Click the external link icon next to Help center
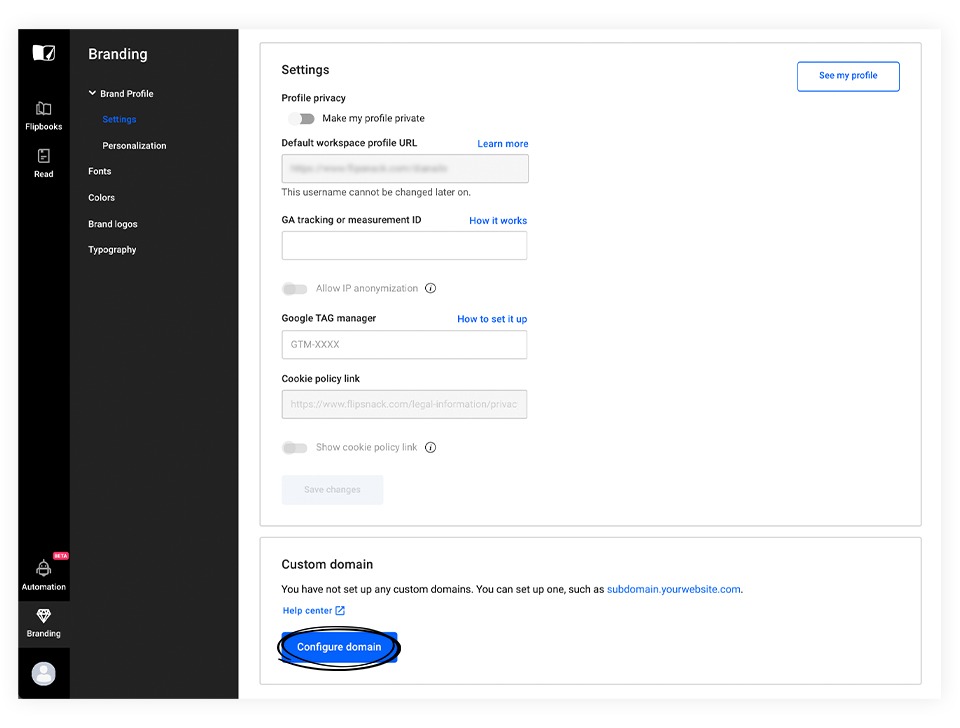Screen dimensions: 960x728 pyautogui.click(x=341, y=610)
